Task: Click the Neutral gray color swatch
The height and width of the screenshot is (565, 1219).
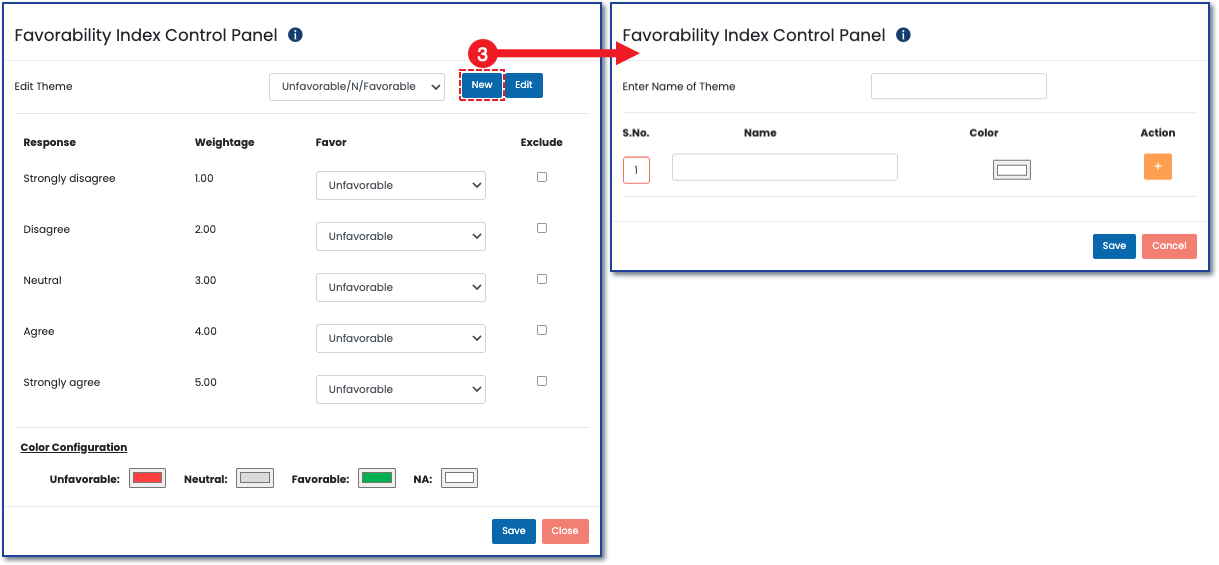Action: (255, 478)
